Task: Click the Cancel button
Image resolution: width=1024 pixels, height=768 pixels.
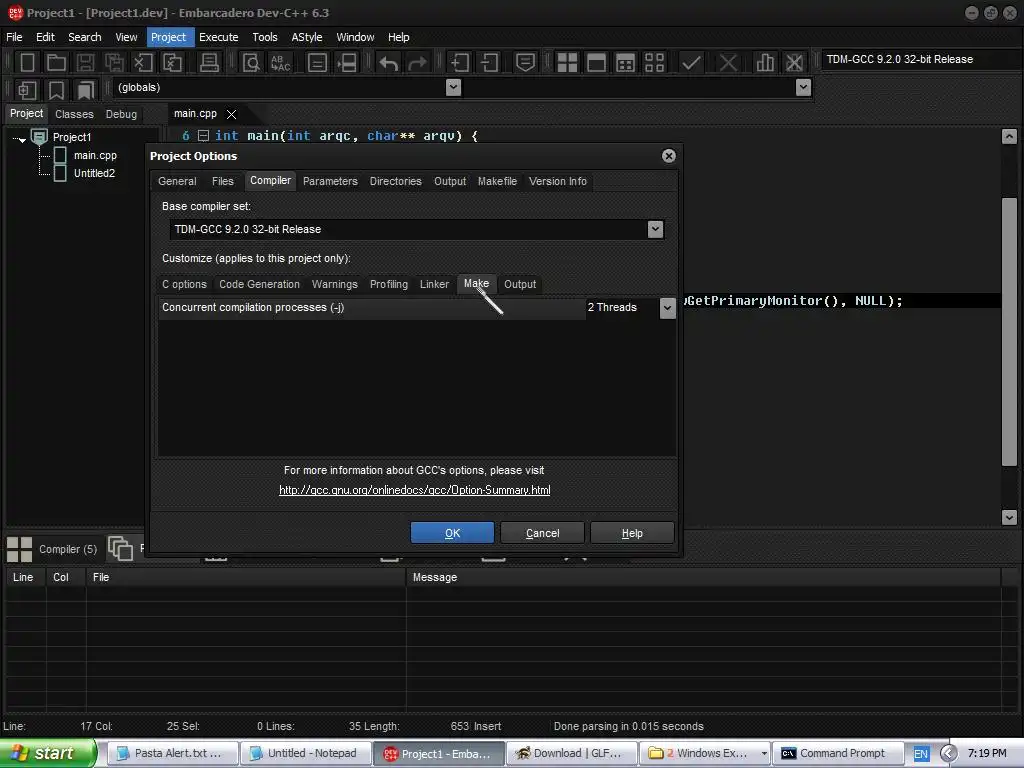Action: 542,533
